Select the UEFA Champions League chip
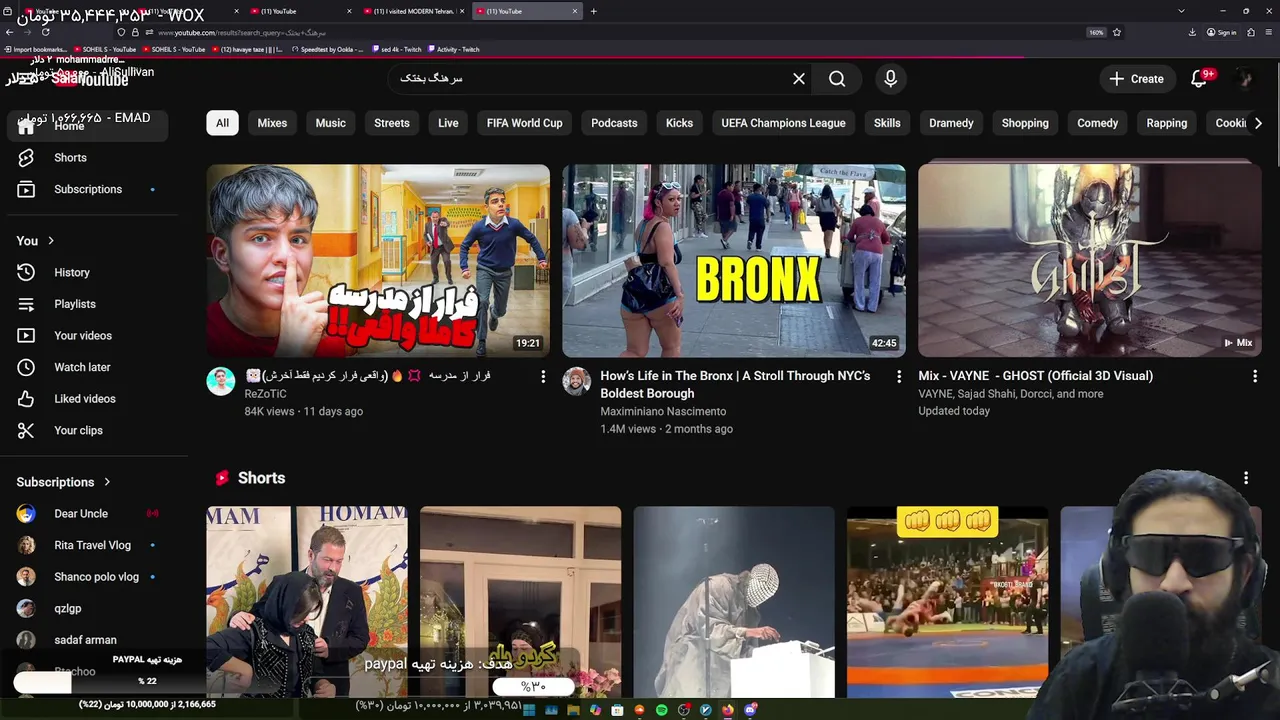 coord(783,123)
